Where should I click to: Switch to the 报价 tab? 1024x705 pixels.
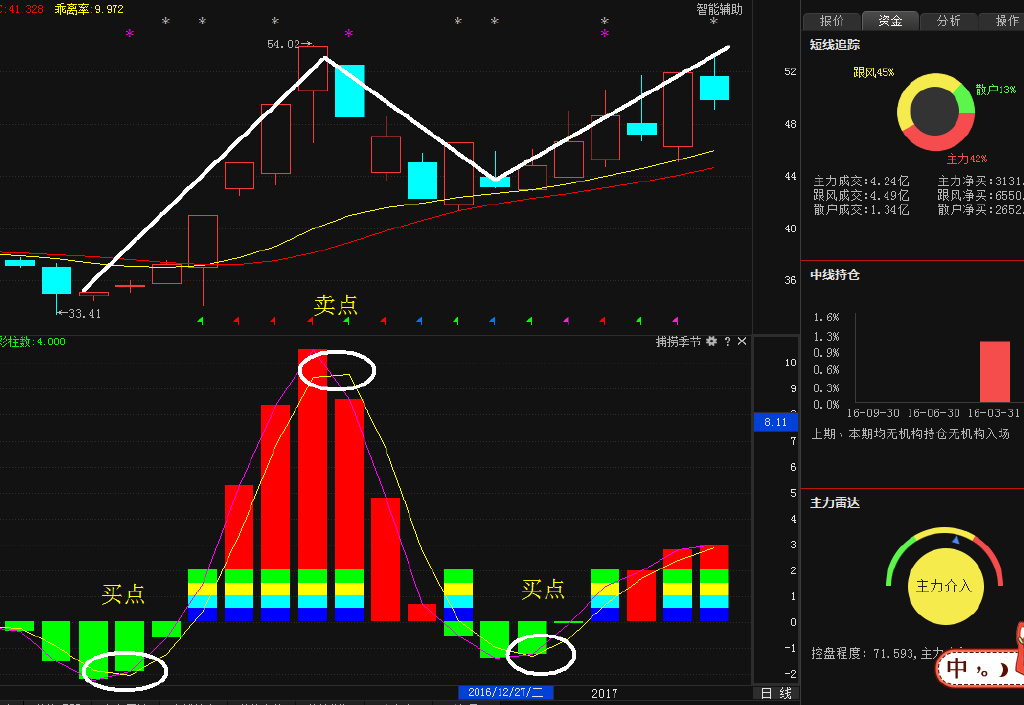(x=831, y=20)
